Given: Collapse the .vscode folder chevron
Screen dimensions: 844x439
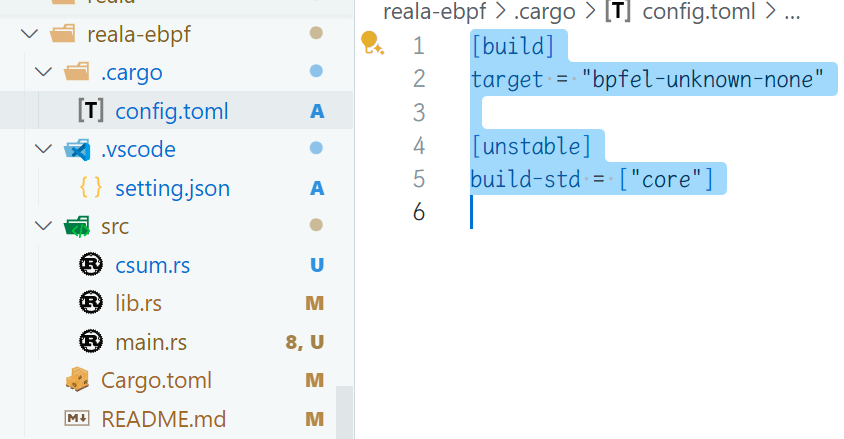Looking at the screenshot, I should (x=43, y=148).
